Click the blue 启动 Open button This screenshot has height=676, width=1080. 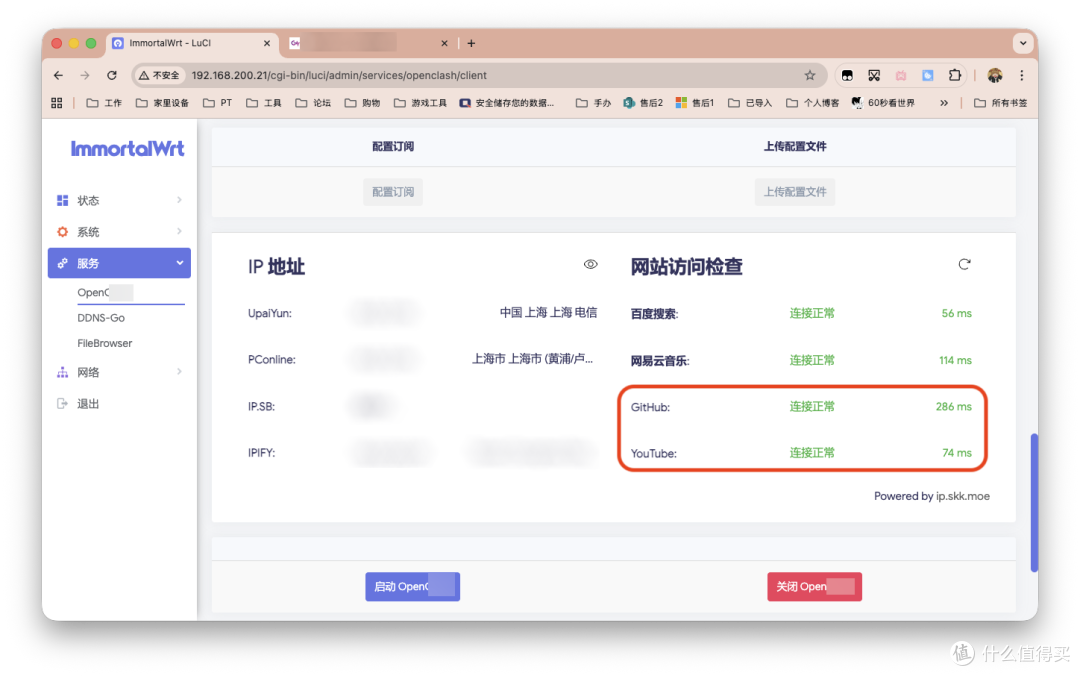tap(413, 586)
